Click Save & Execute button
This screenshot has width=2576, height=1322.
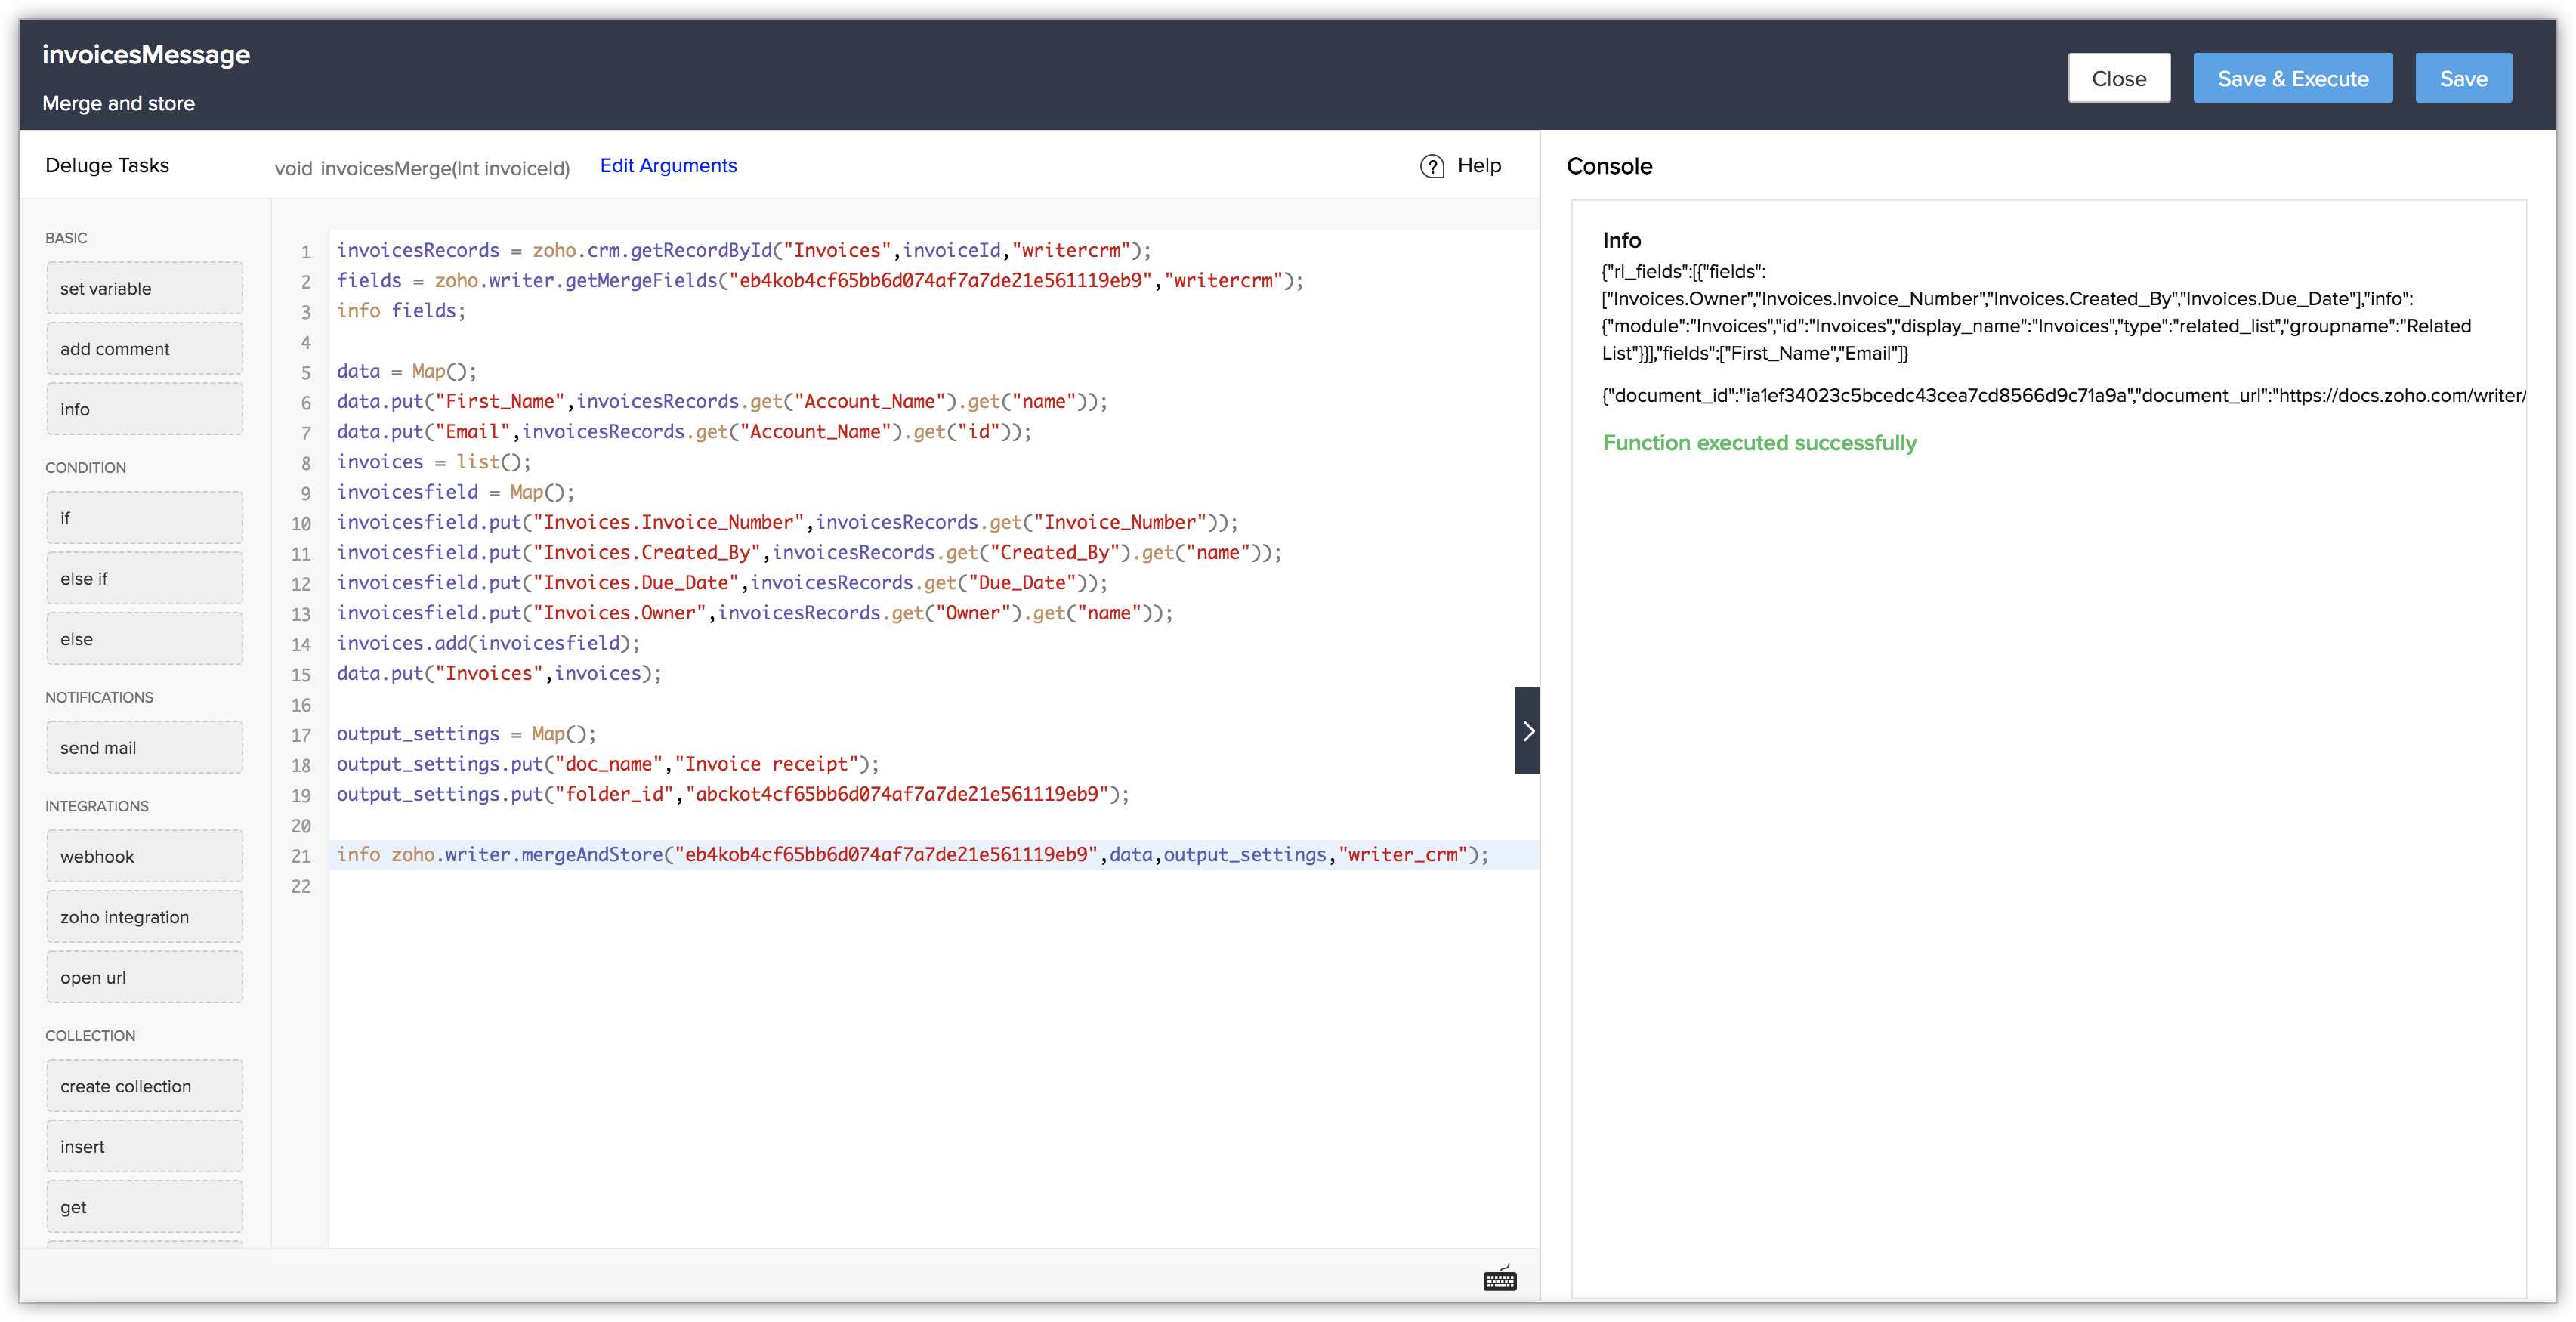coord(2293,78)
